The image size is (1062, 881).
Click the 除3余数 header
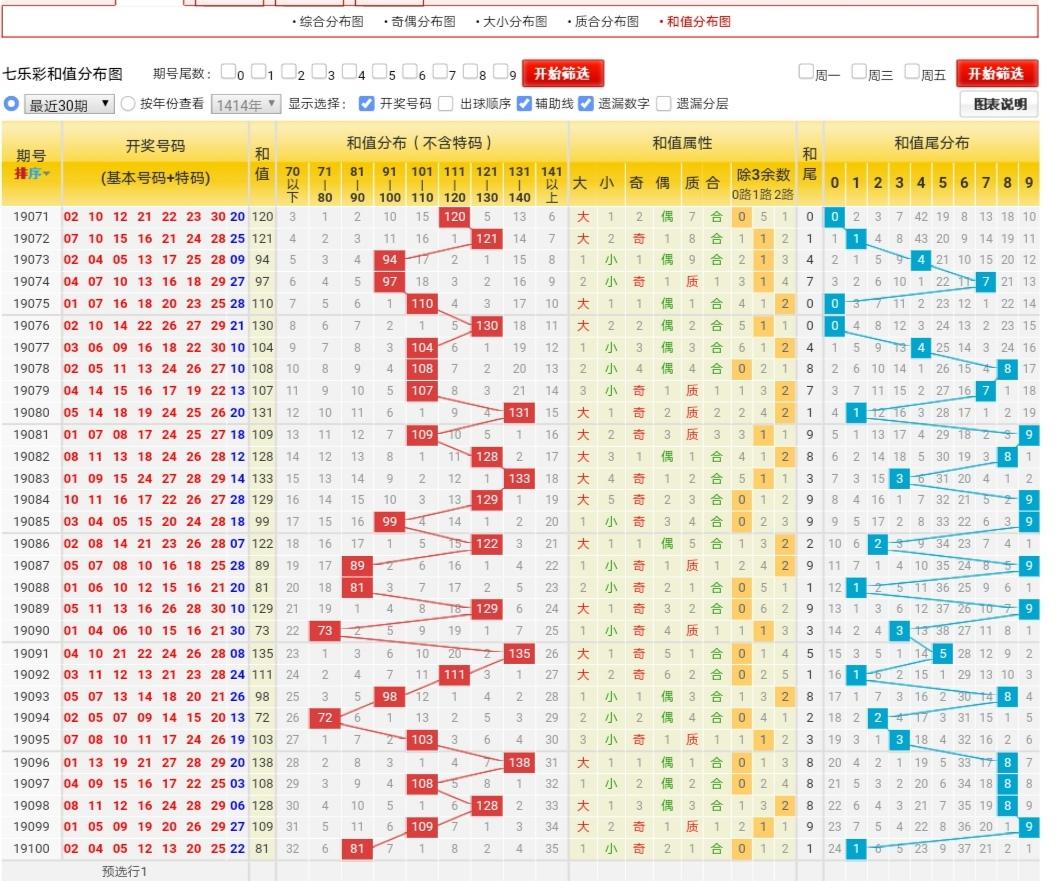coord(763,175)
